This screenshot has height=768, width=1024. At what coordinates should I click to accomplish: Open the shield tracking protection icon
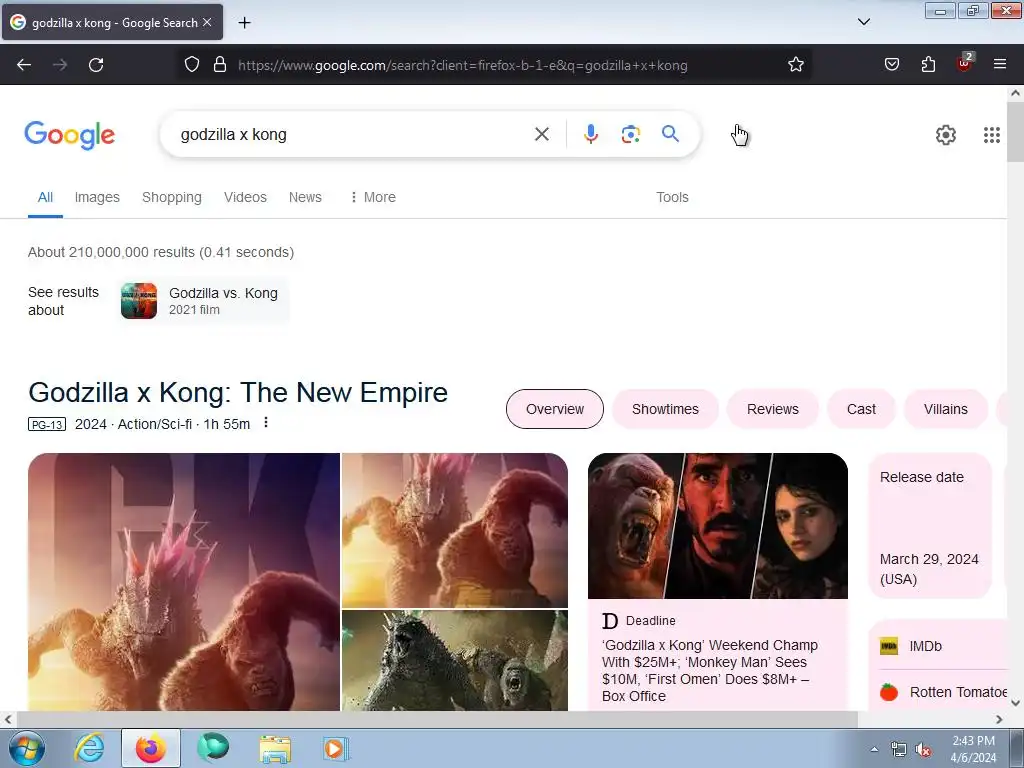(191, 65)
